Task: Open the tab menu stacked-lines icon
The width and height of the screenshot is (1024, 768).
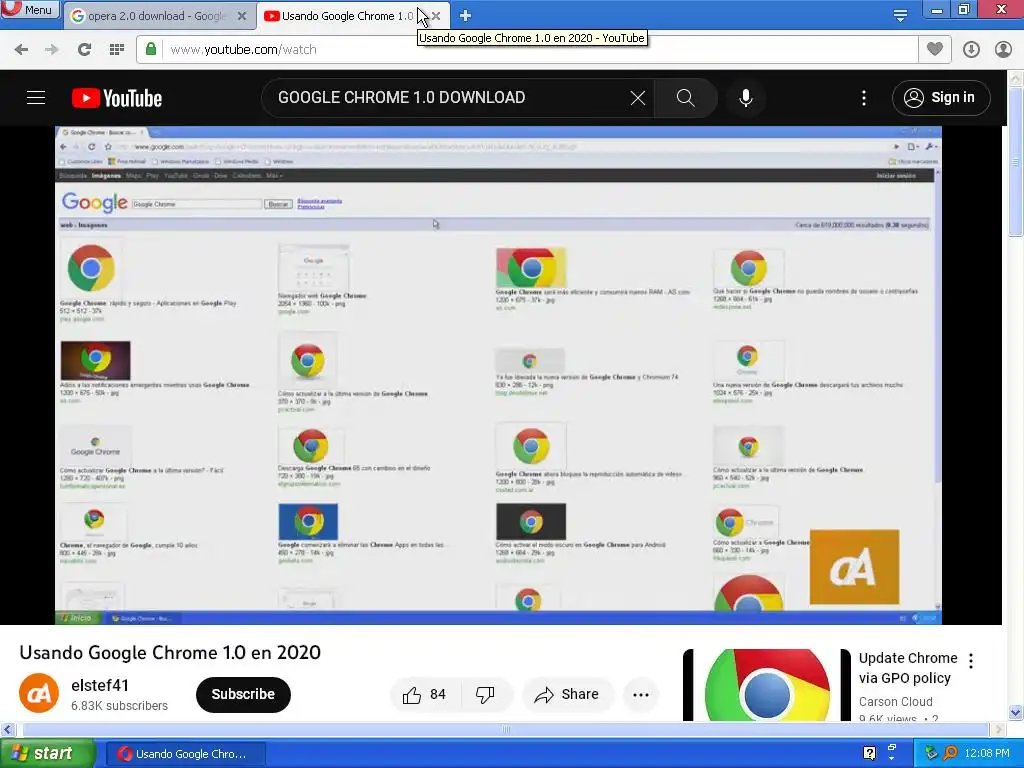Action: pos(900,15)
